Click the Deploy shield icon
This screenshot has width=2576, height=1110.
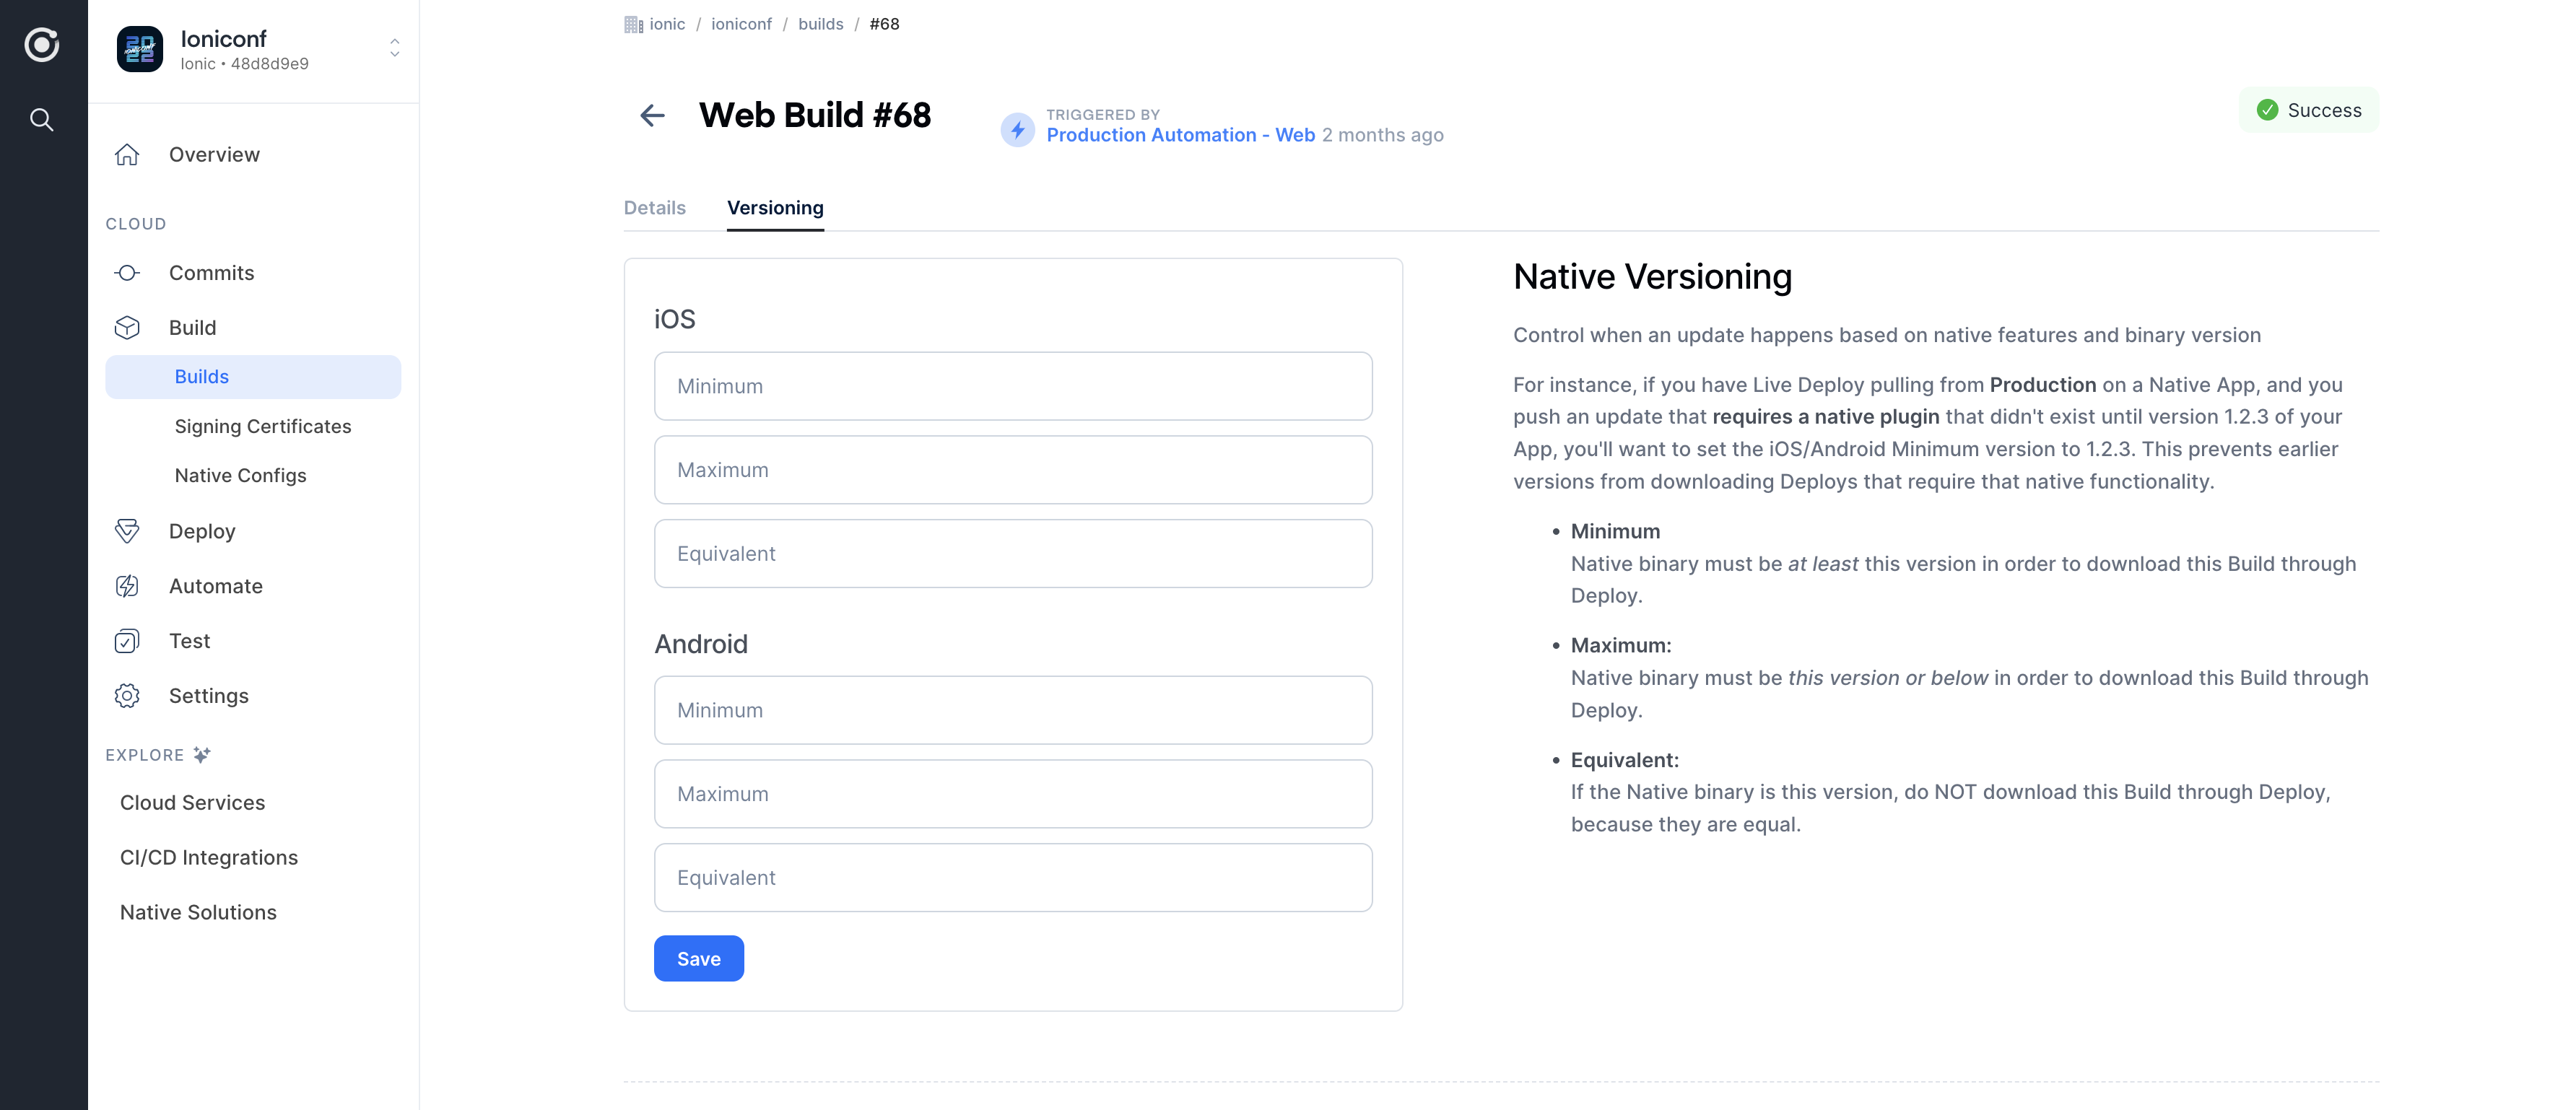click(128, 529)
